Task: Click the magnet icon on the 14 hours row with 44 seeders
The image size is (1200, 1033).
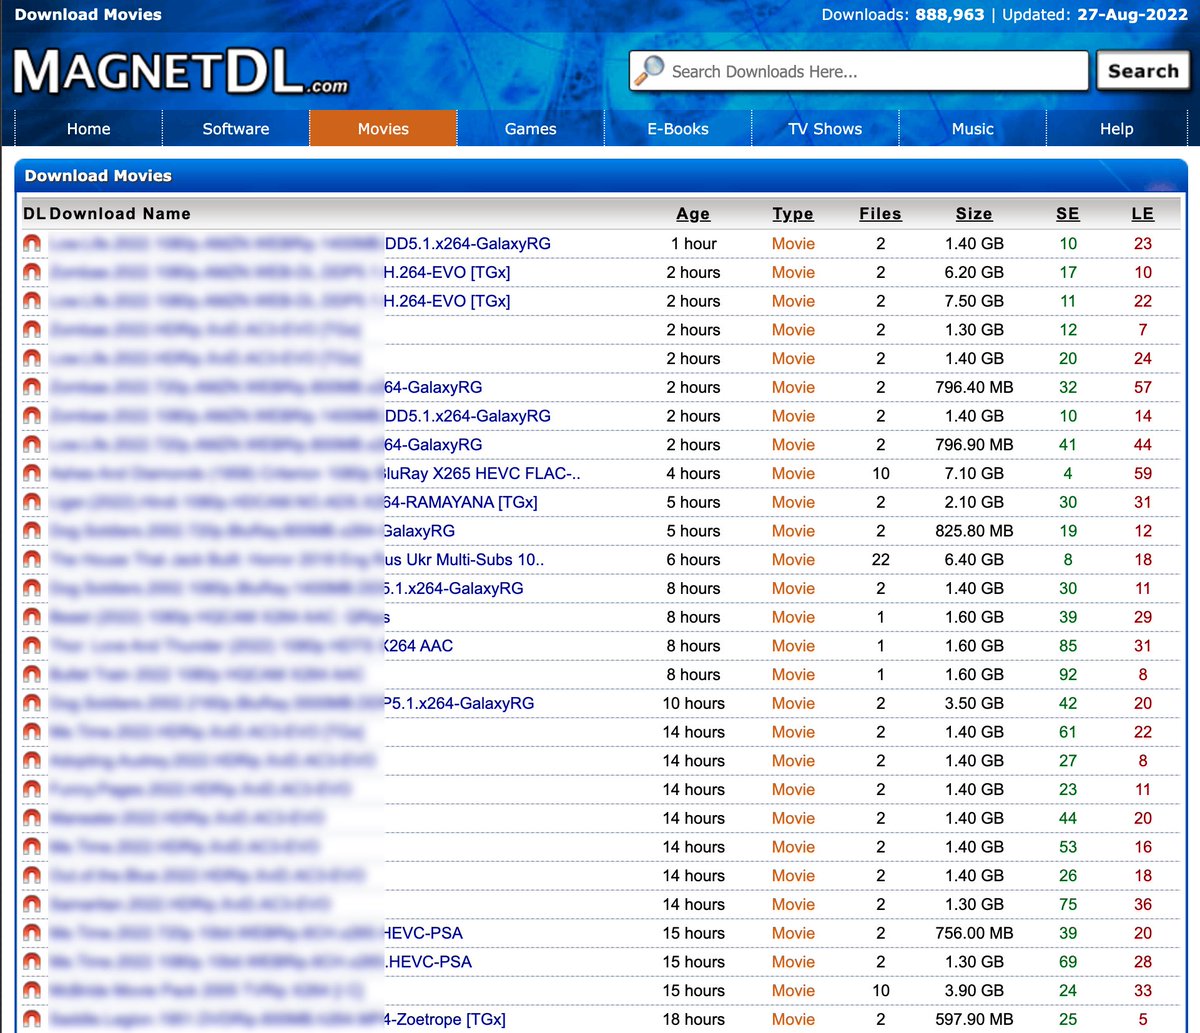Action: click(32, 818)
